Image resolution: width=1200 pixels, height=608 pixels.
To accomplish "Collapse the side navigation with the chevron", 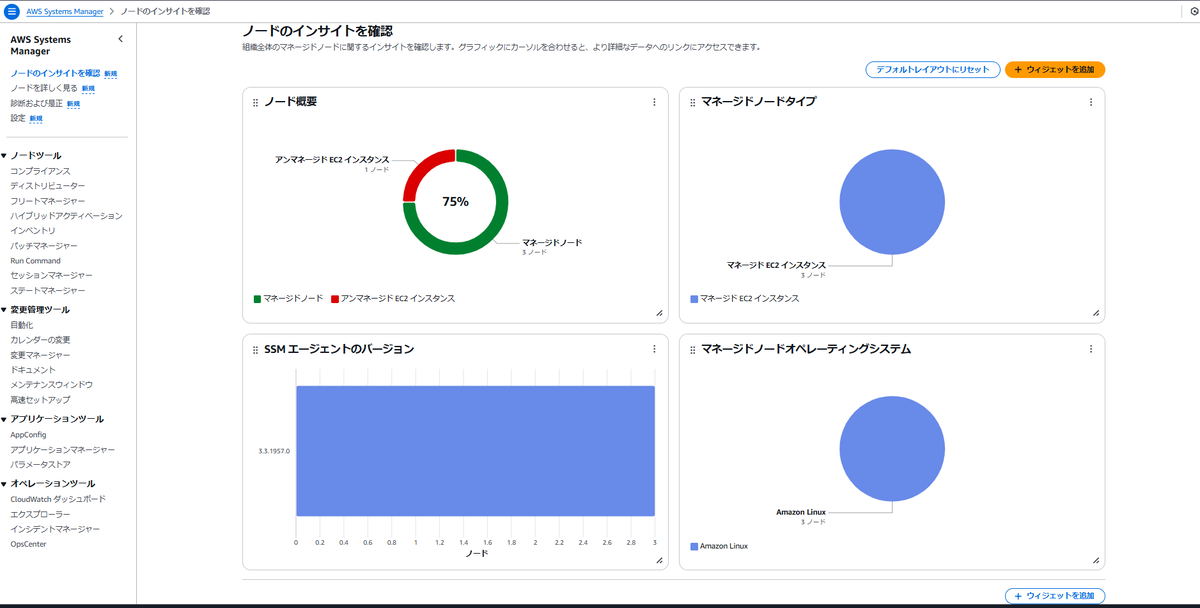I will click(x=120, y=39).
